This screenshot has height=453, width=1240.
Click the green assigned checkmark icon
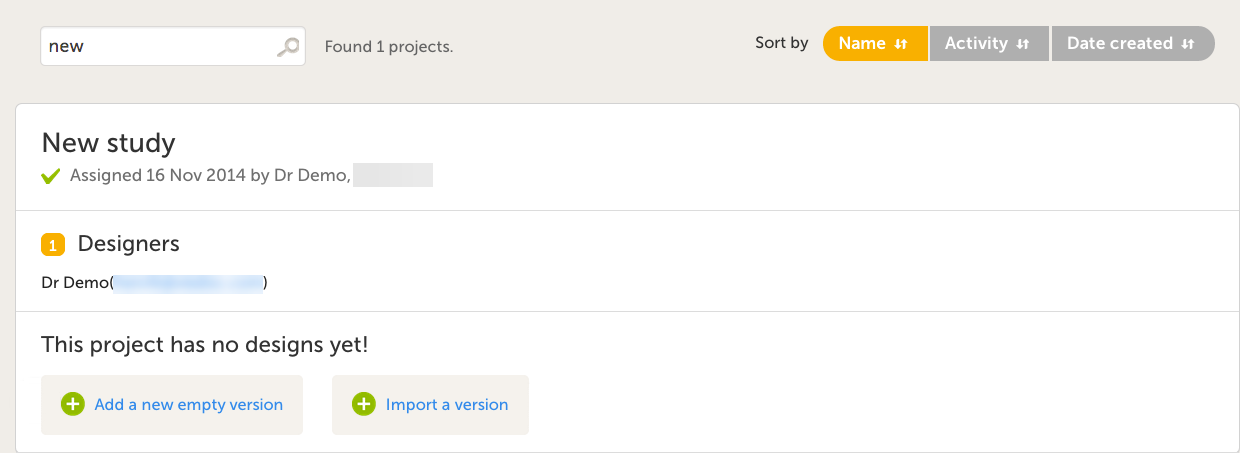tap(51, 177)
